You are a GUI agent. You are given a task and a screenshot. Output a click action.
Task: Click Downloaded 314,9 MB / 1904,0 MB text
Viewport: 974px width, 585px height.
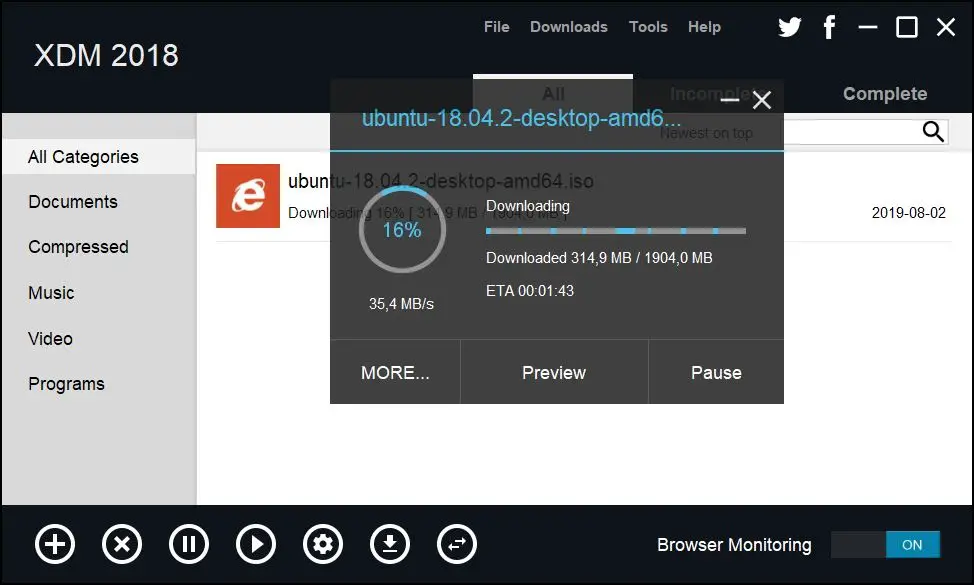[599, 258]
